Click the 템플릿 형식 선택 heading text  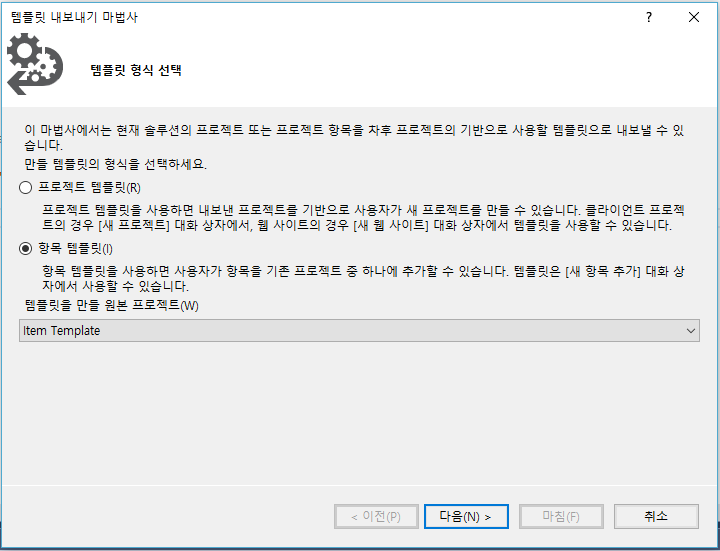tap(136, 70)
